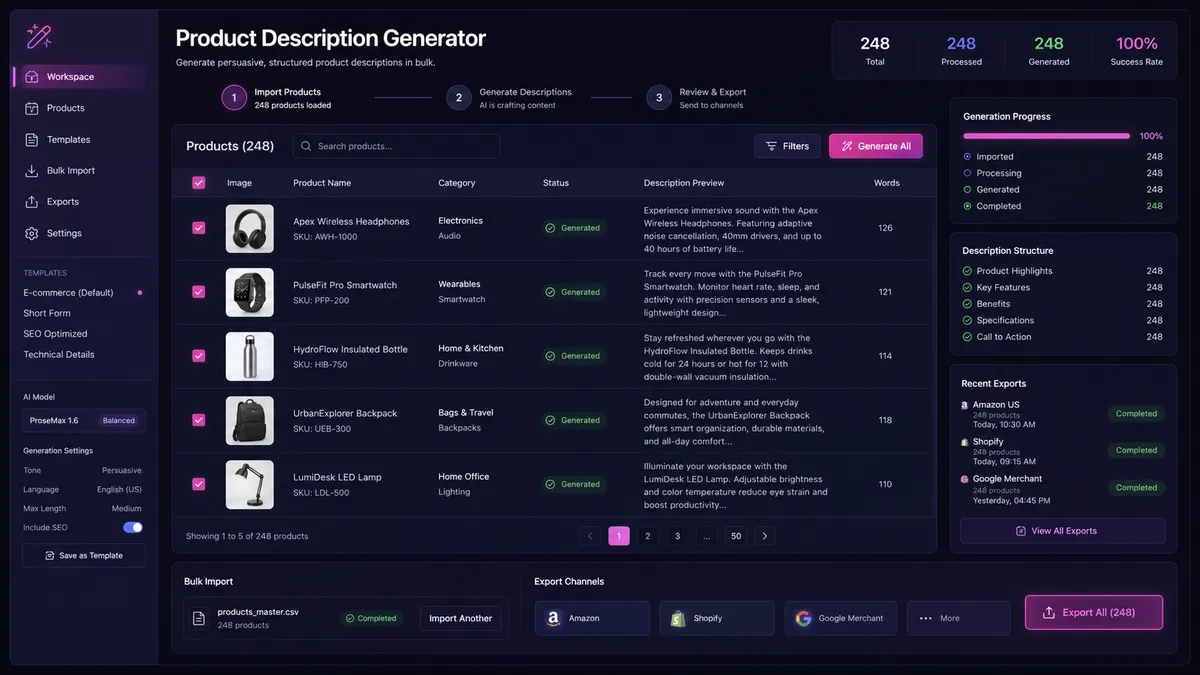The image size is (1200, 675).
Task: Click the Products sidebar icon
Action: 32,108
